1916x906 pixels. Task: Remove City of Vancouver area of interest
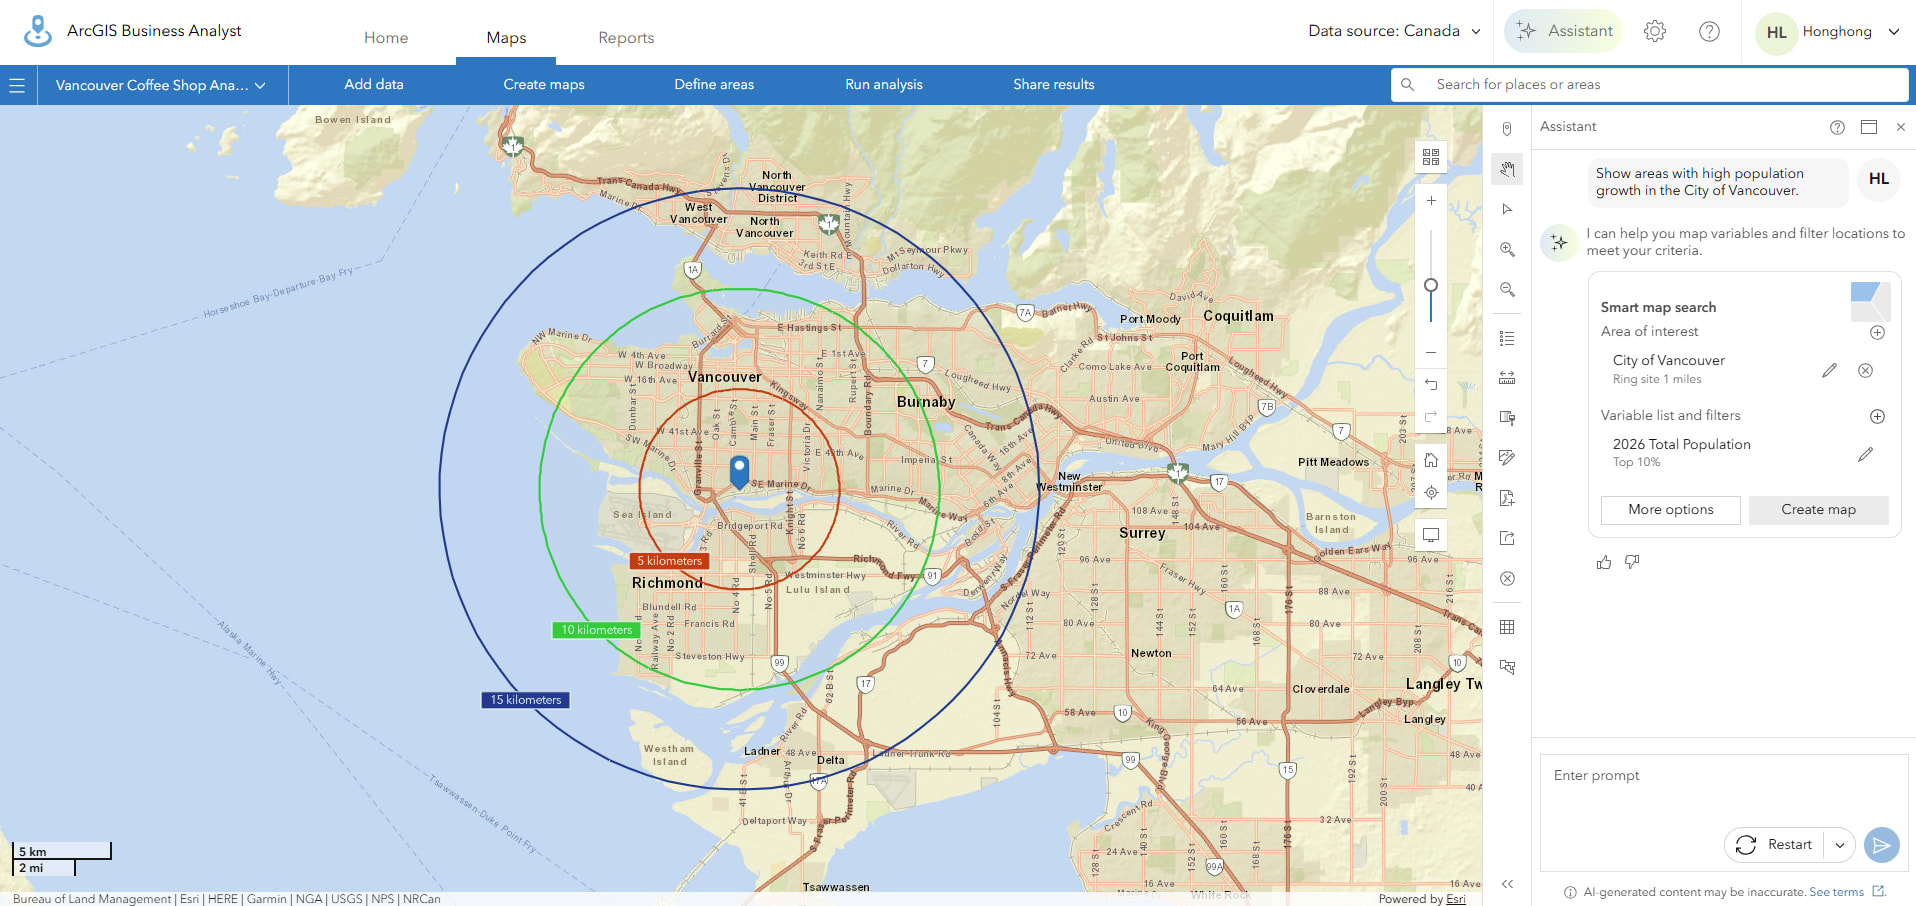1865,370
